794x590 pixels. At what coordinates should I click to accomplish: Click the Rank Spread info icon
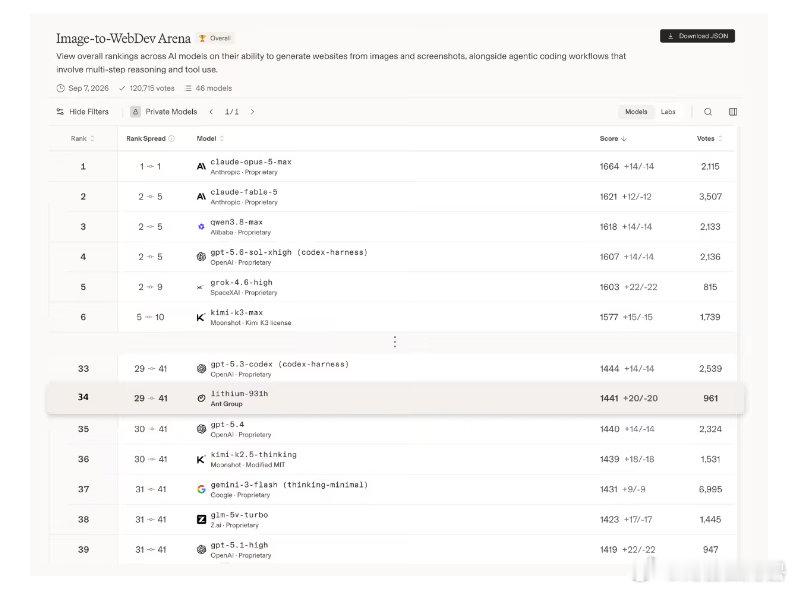(172, 139)
